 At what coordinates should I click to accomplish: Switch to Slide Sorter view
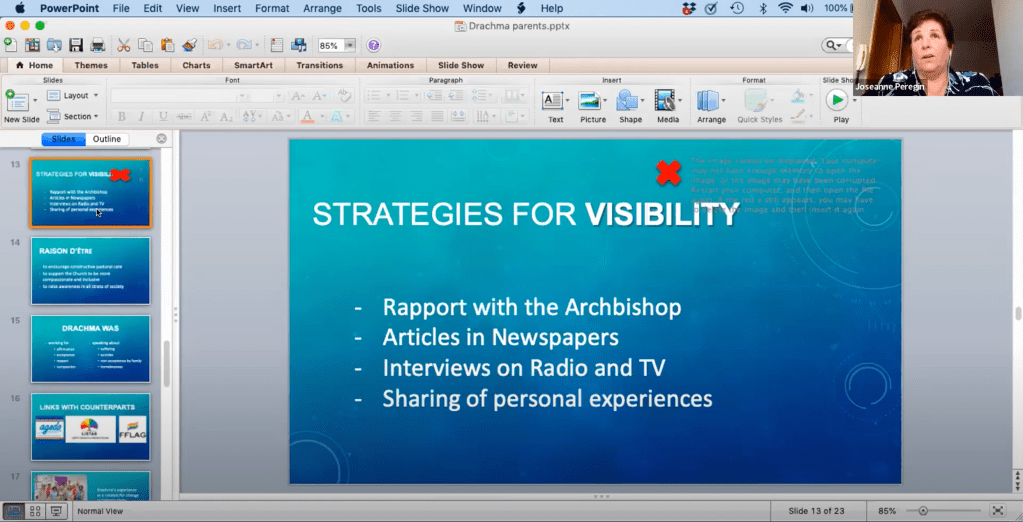coord(35,511)
